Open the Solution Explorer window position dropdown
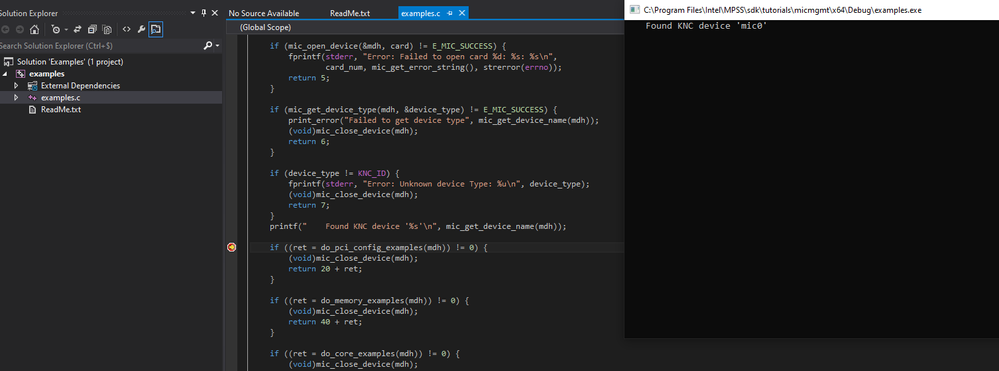The width and height of the screenshot is (999, 371). 193,13
